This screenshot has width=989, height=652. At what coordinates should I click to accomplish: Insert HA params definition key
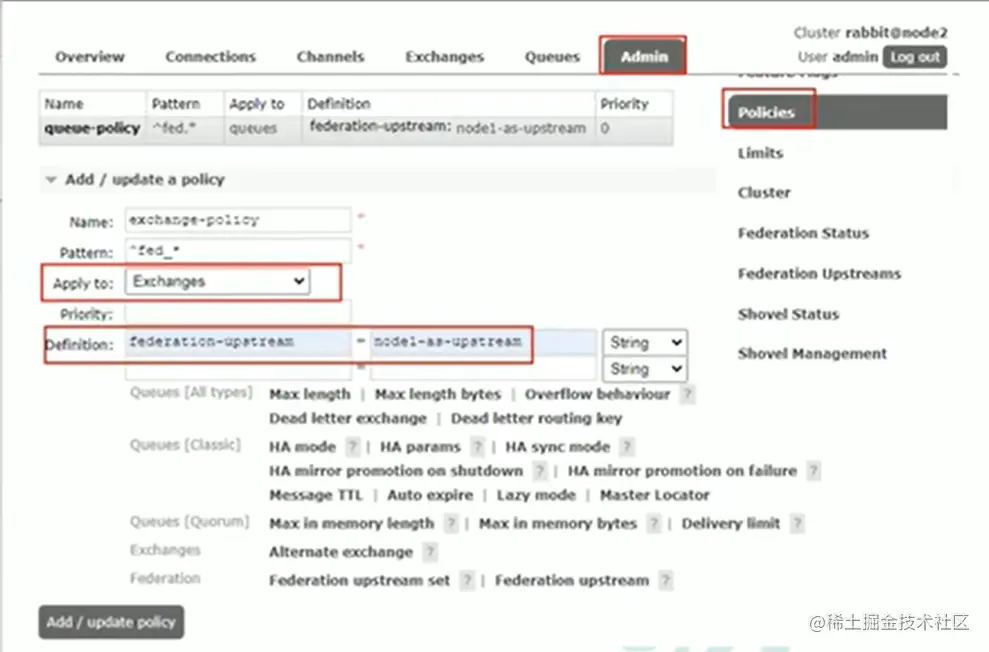pyautogui.click(x=420, y=447)
